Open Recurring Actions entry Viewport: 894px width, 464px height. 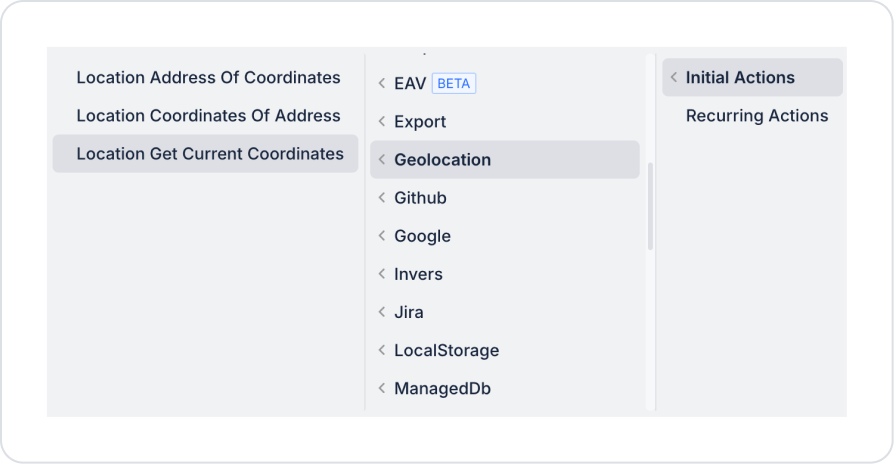click(x=757, y=116)
